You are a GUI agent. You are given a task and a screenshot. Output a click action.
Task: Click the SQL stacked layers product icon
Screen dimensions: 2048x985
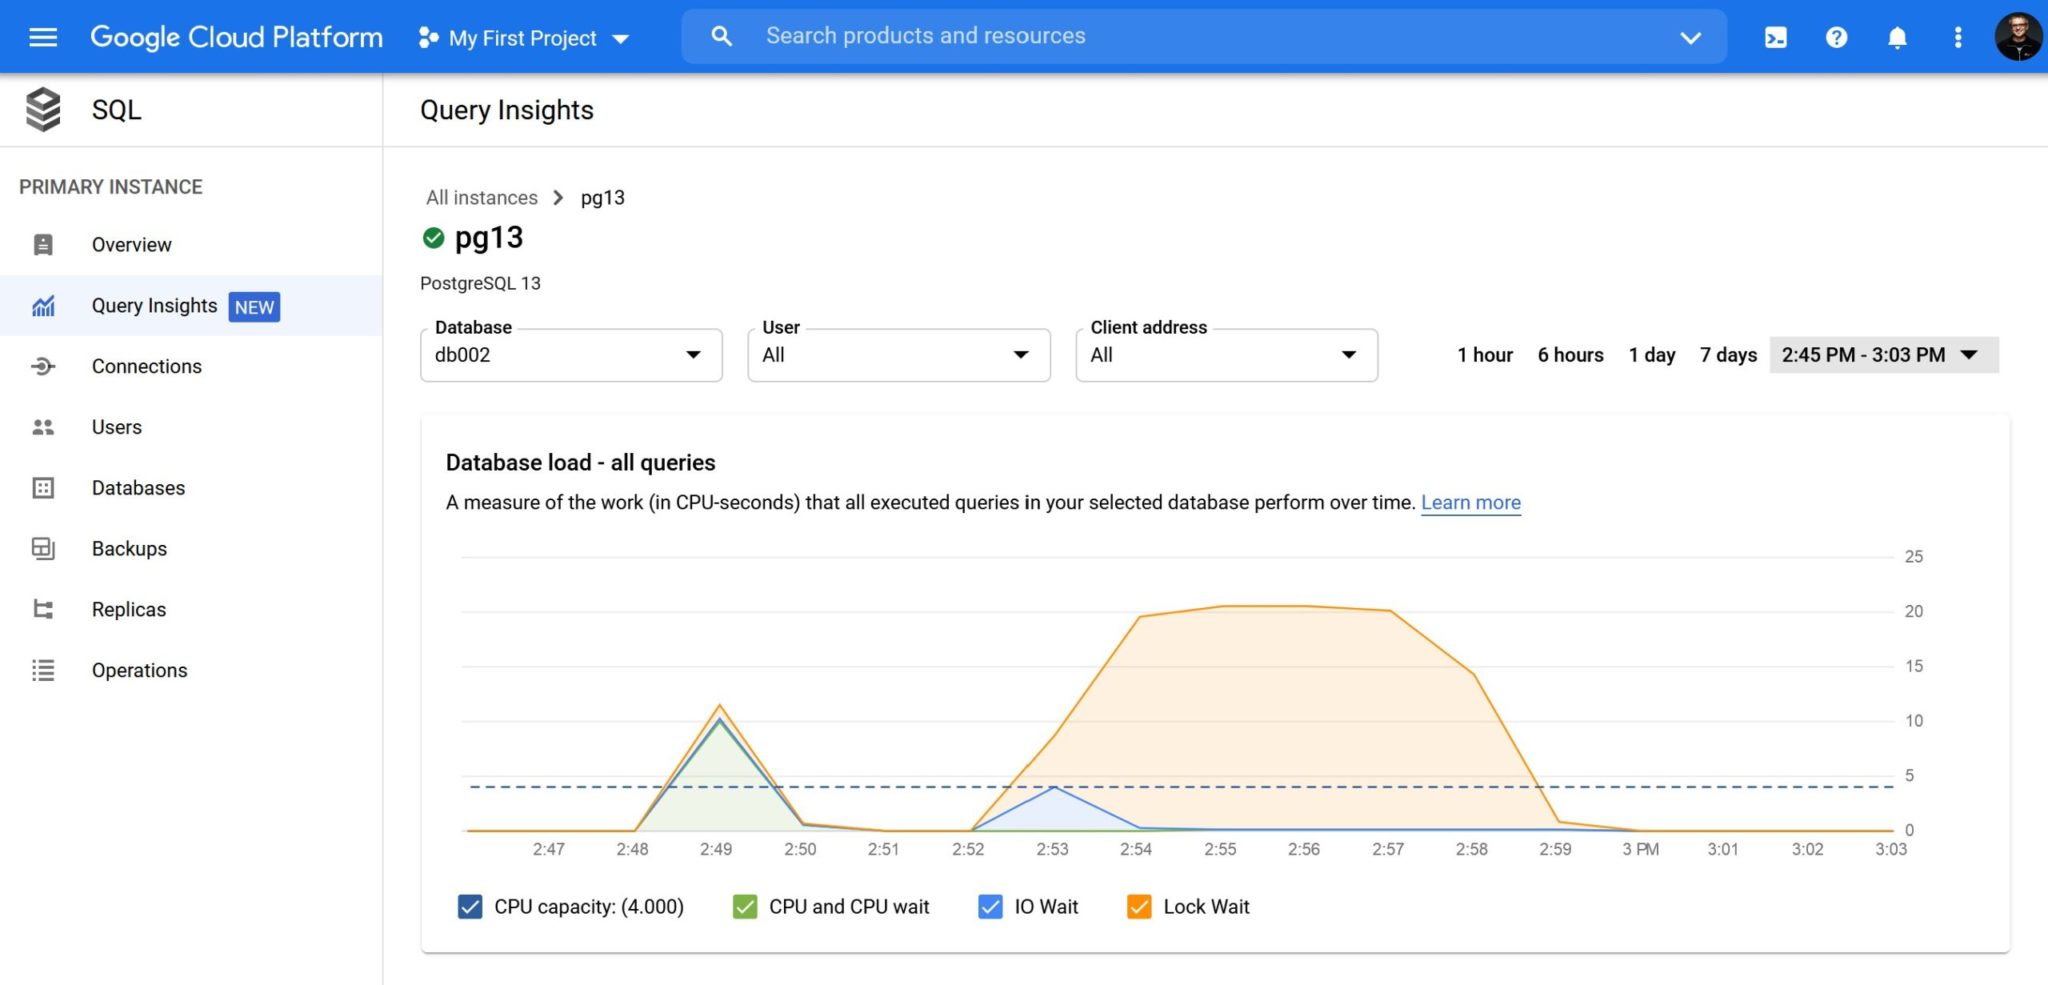[x=43, y=109]
